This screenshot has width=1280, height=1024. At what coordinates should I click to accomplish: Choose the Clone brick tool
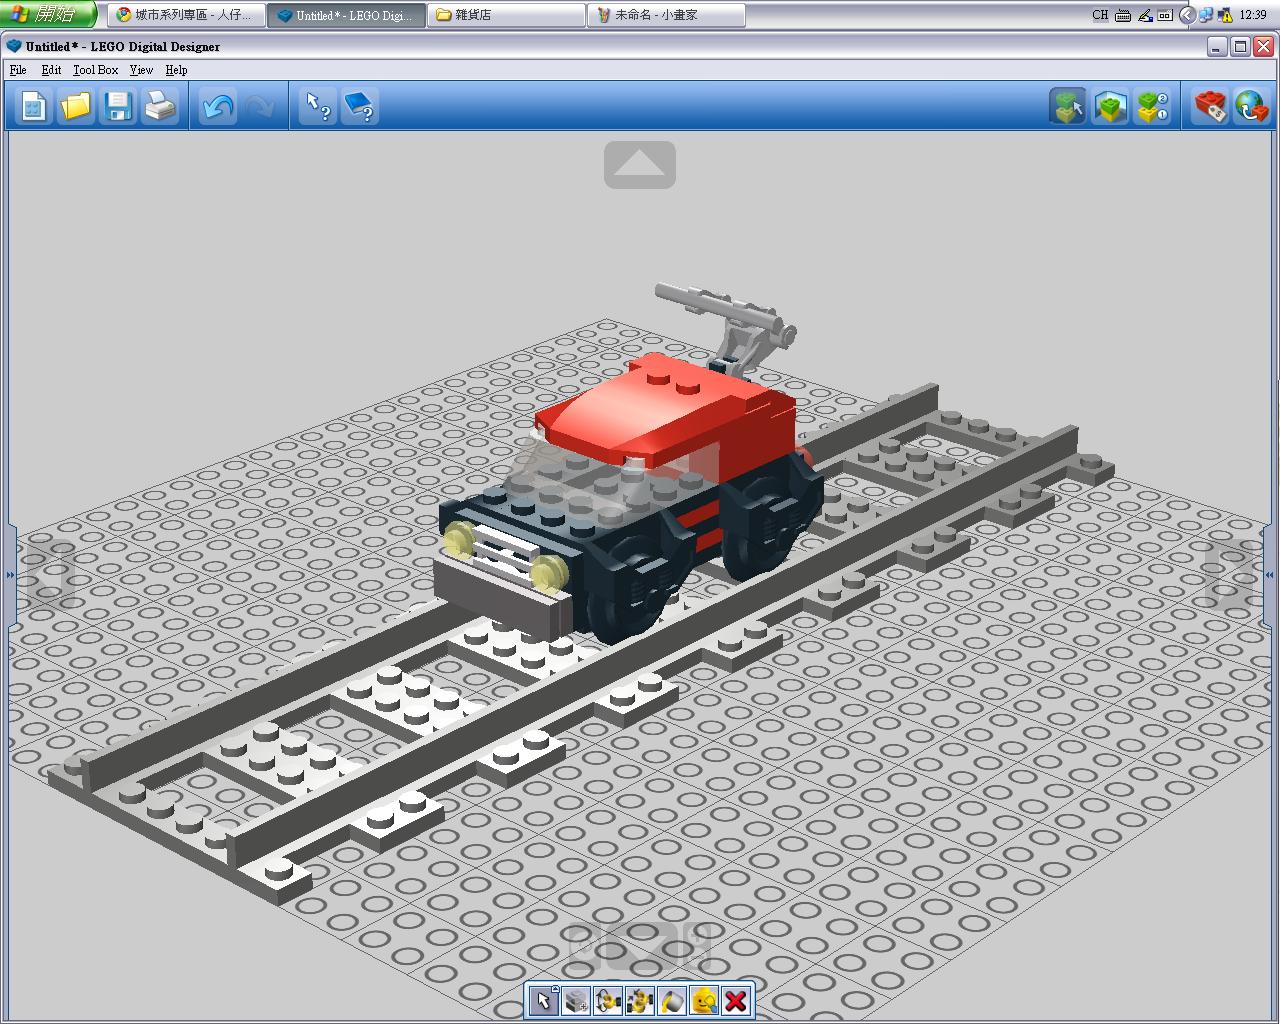pyautogui.click(x=576, y=1000)
